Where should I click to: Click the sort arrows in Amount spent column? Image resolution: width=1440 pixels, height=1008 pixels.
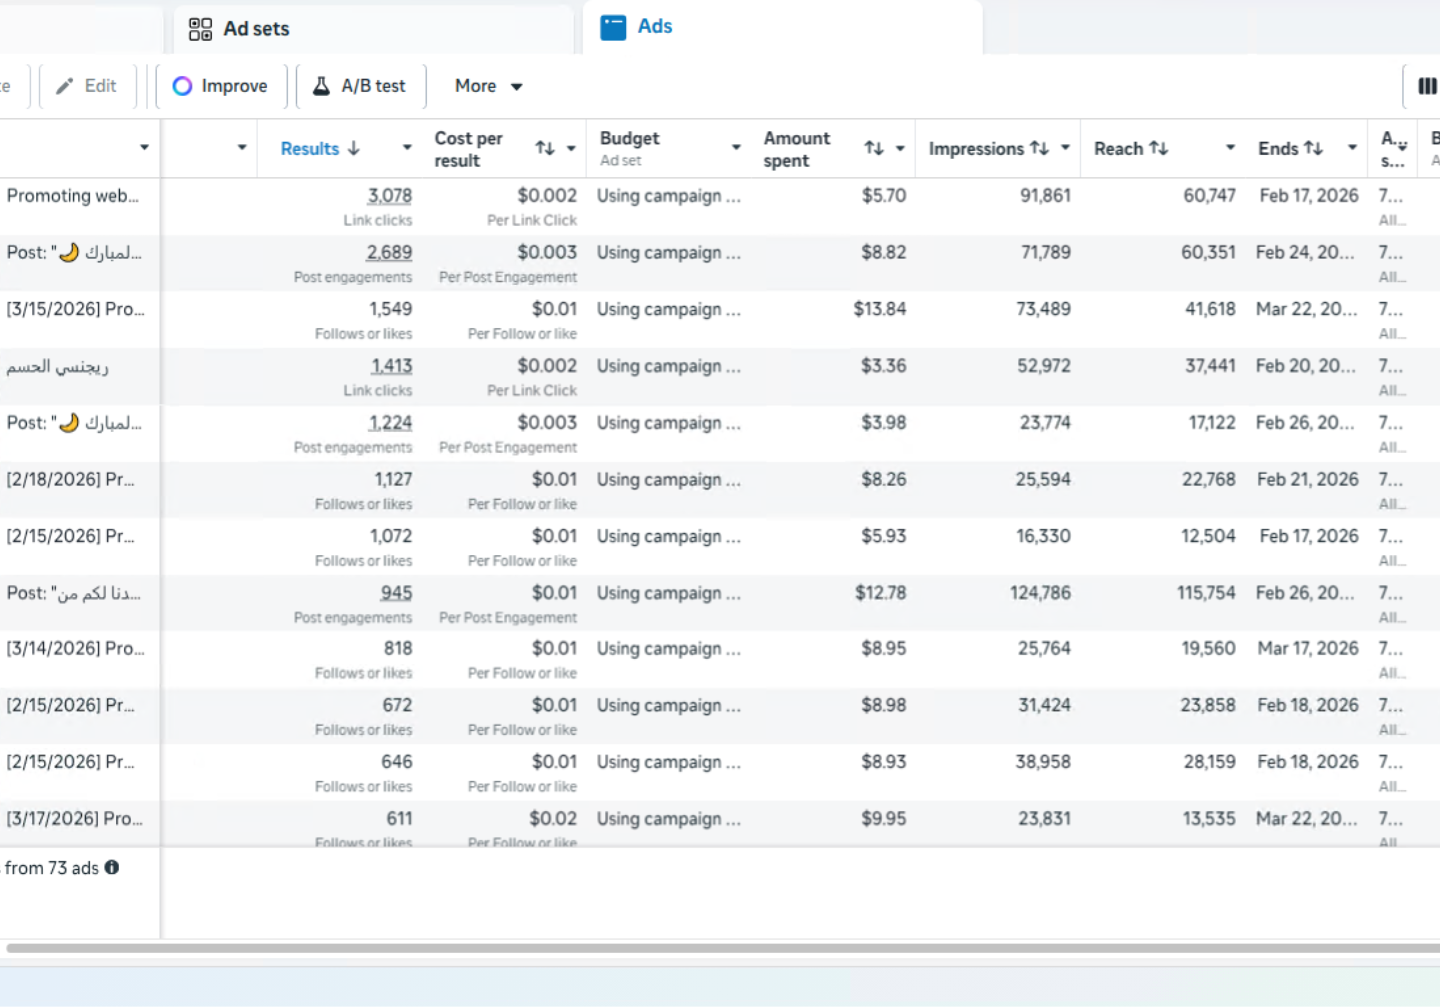point(874,148)
